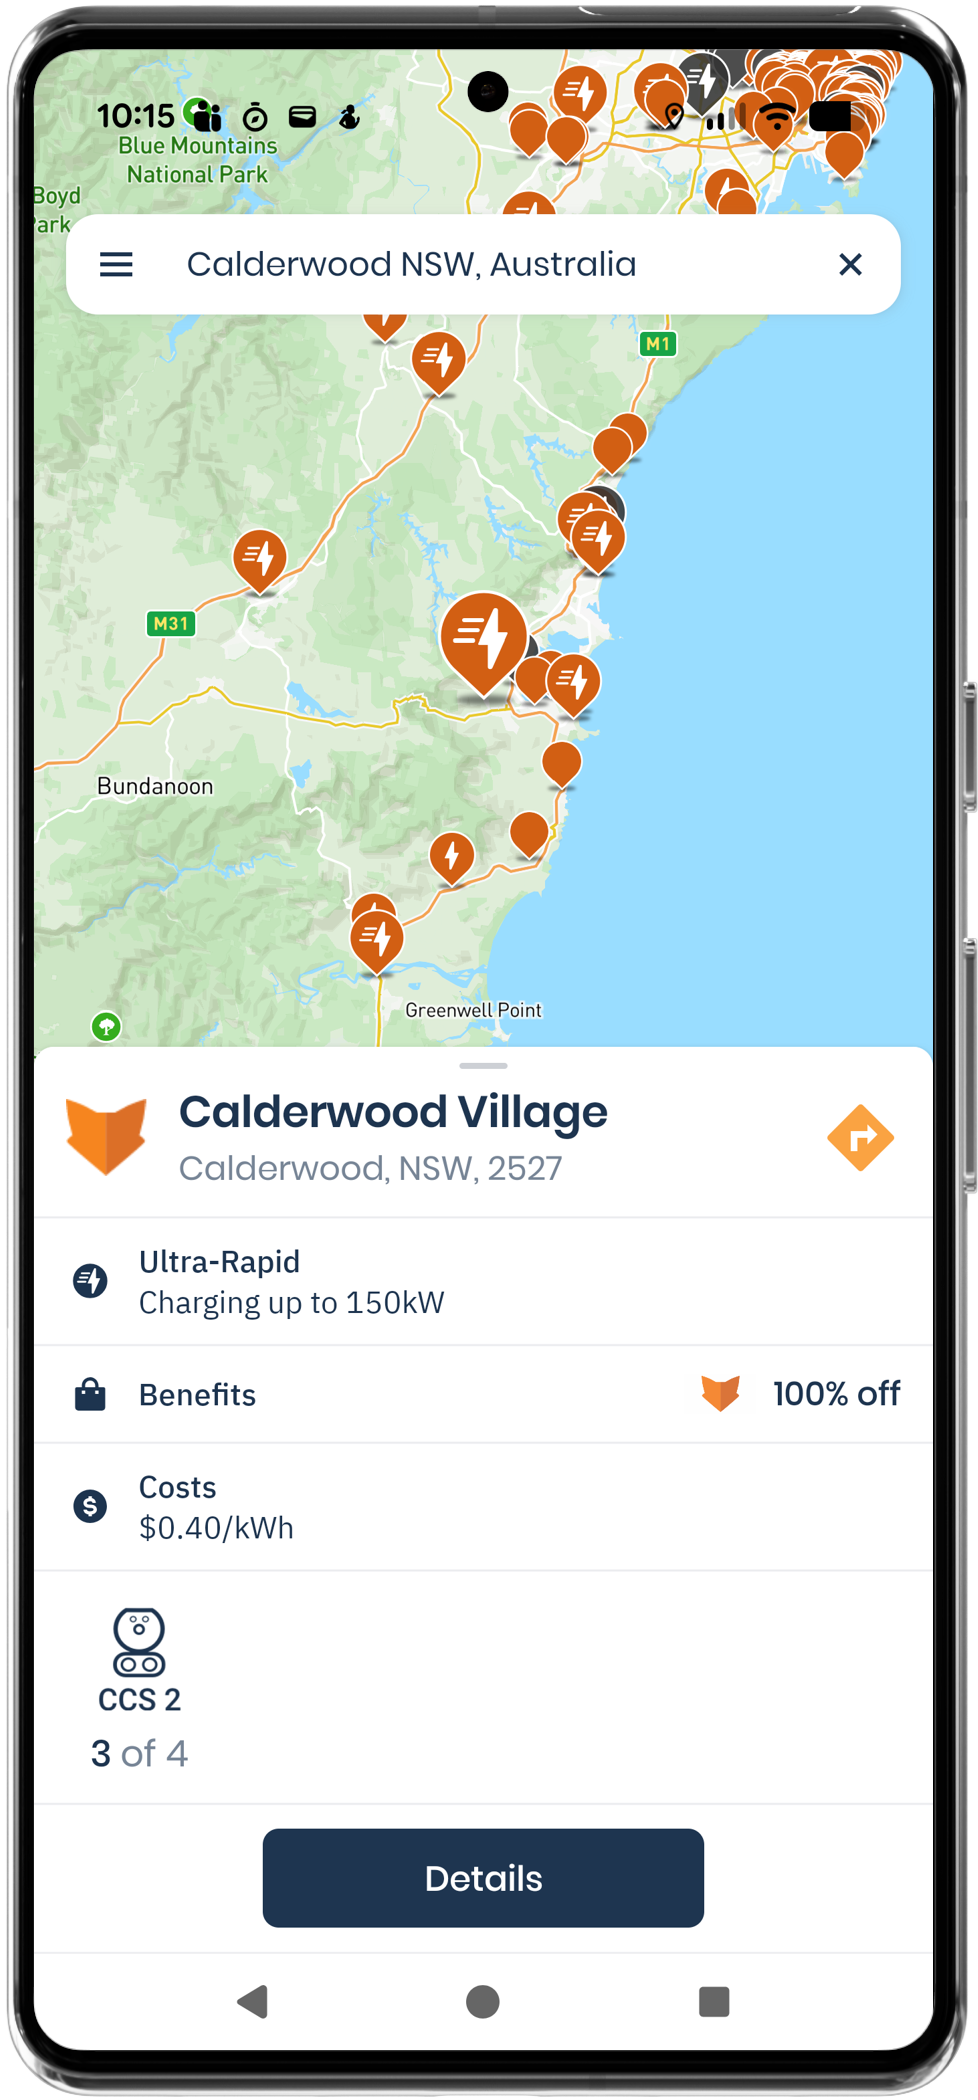Screen dimensions: 978x2100
Task: Select the CCS 2 connector icon
Action: 139,1642
